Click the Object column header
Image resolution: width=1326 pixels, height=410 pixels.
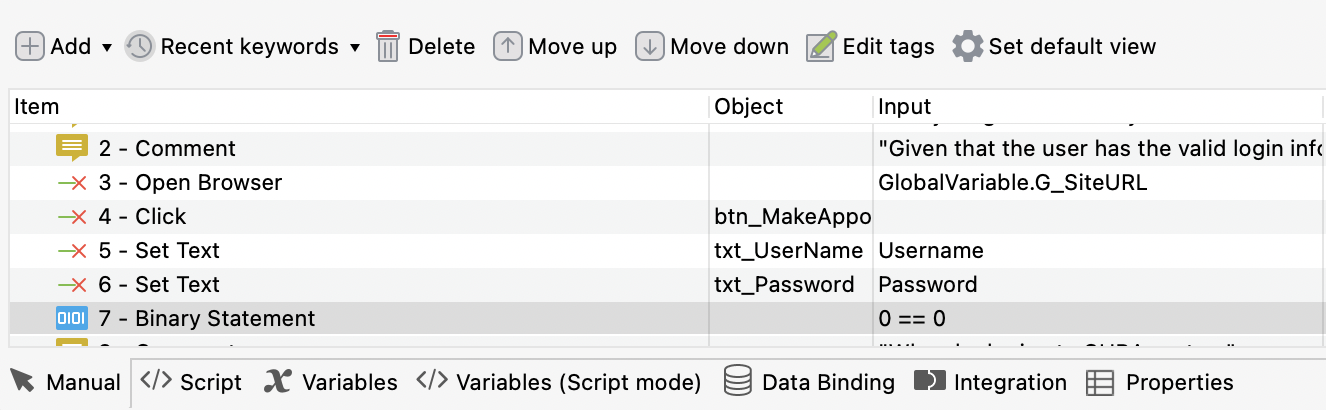coord(749,107)
